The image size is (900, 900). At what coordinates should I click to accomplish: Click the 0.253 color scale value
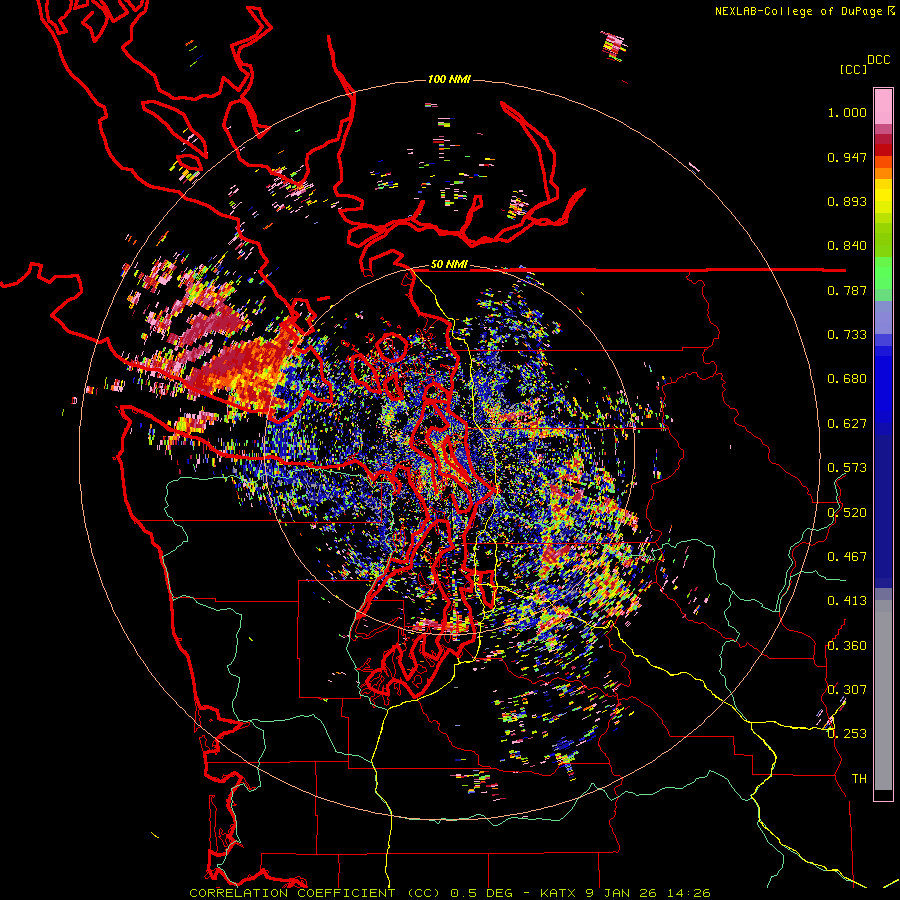(x=847, y=734)
